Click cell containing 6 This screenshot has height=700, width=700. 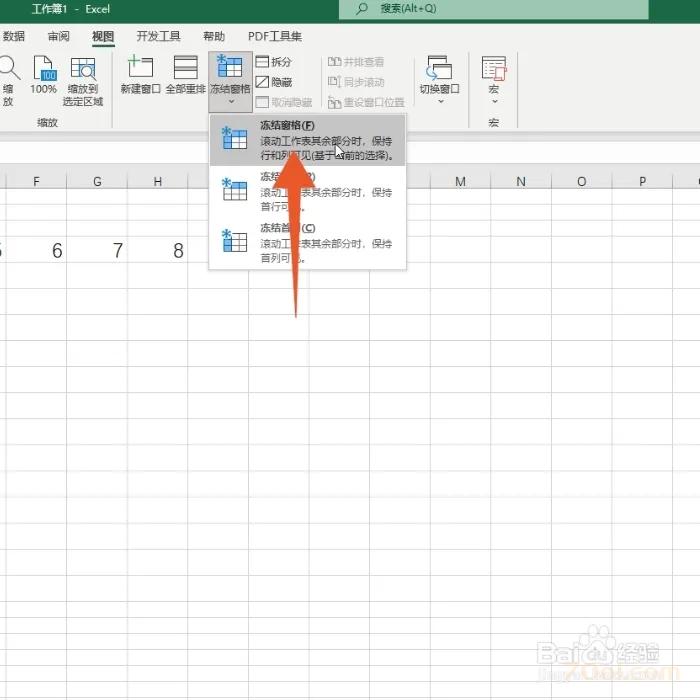point(36,250)
